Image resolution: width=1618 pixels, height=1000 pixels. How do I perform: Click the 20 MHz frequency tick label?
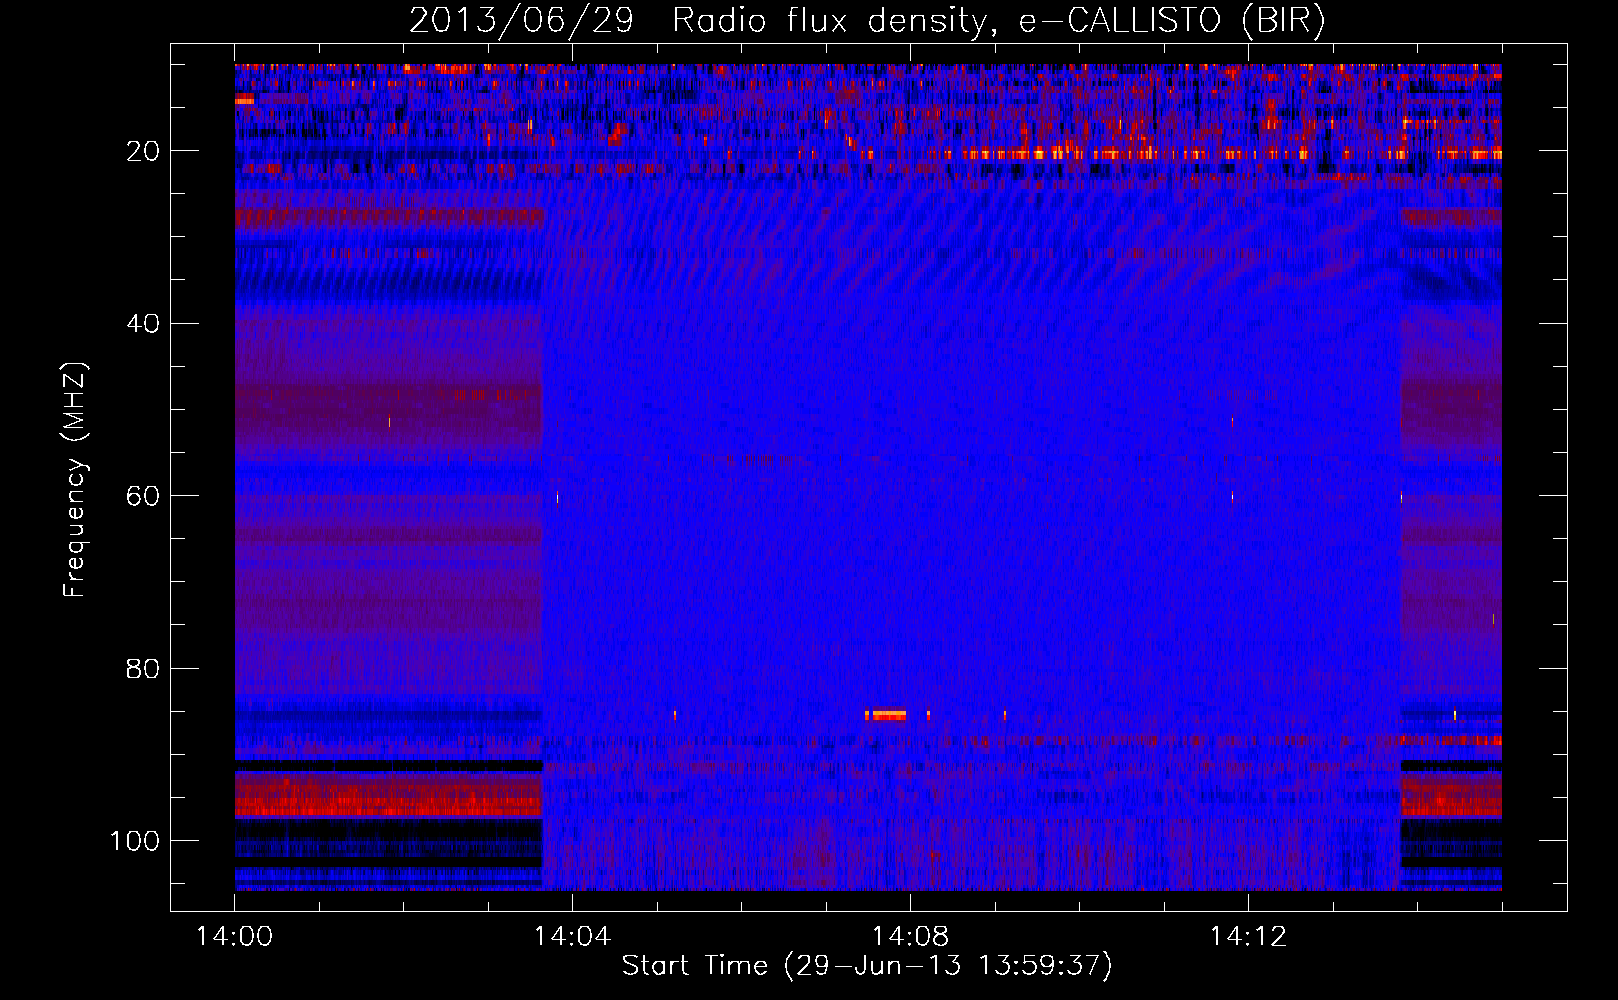pyautogui.click(x=143, y=151)
